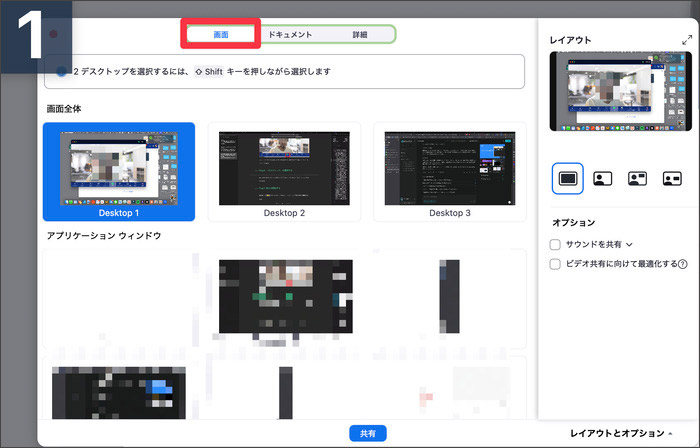Choose the layout icon showing only a person

coord(602,178)
